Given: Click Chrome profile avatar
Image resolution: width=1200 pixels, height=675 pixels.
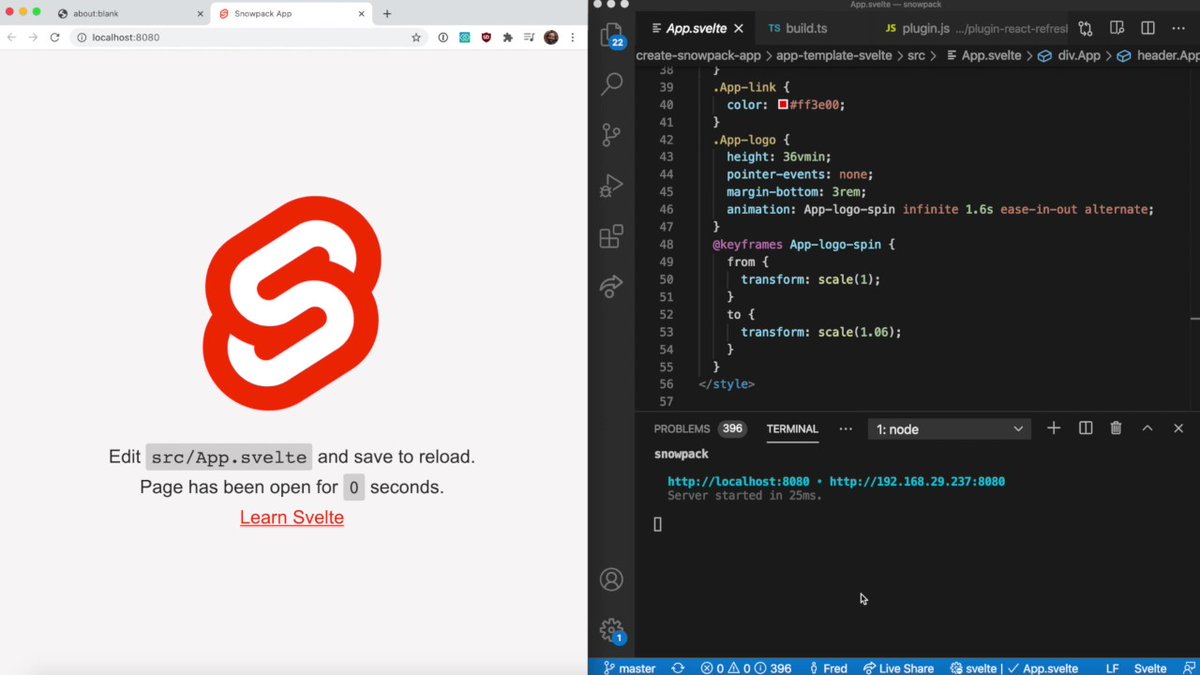Looking at the screenshot, I should (551, 37).
